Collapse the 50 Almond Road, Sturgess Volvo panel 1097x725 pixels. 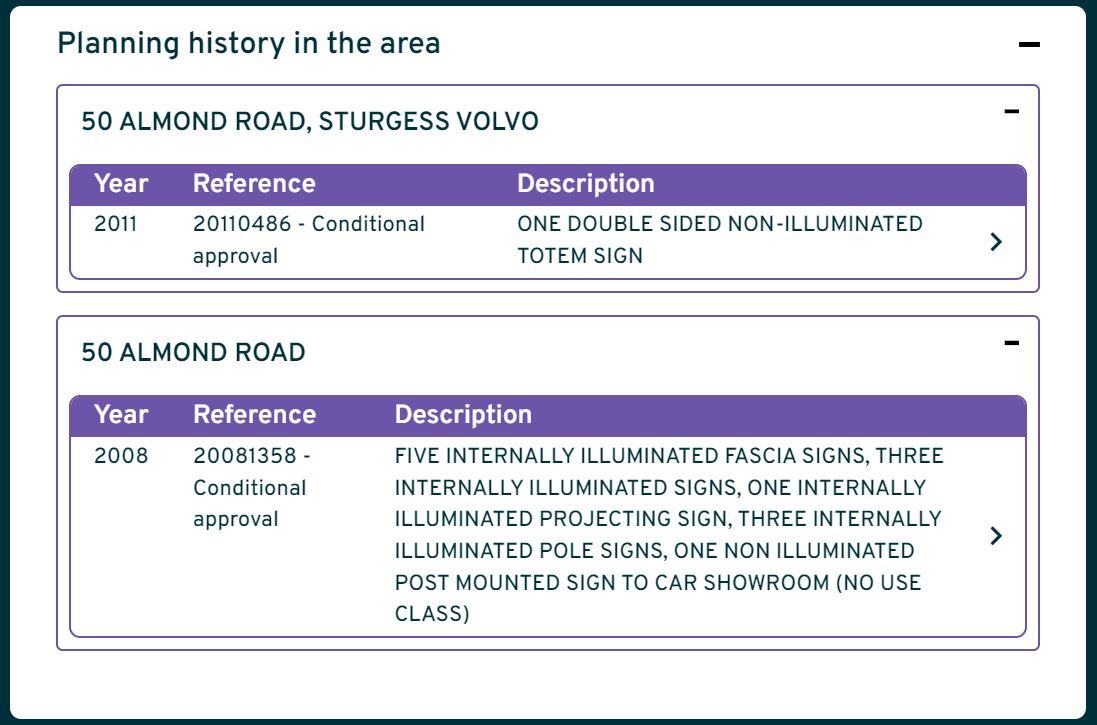pos(1012,111)
